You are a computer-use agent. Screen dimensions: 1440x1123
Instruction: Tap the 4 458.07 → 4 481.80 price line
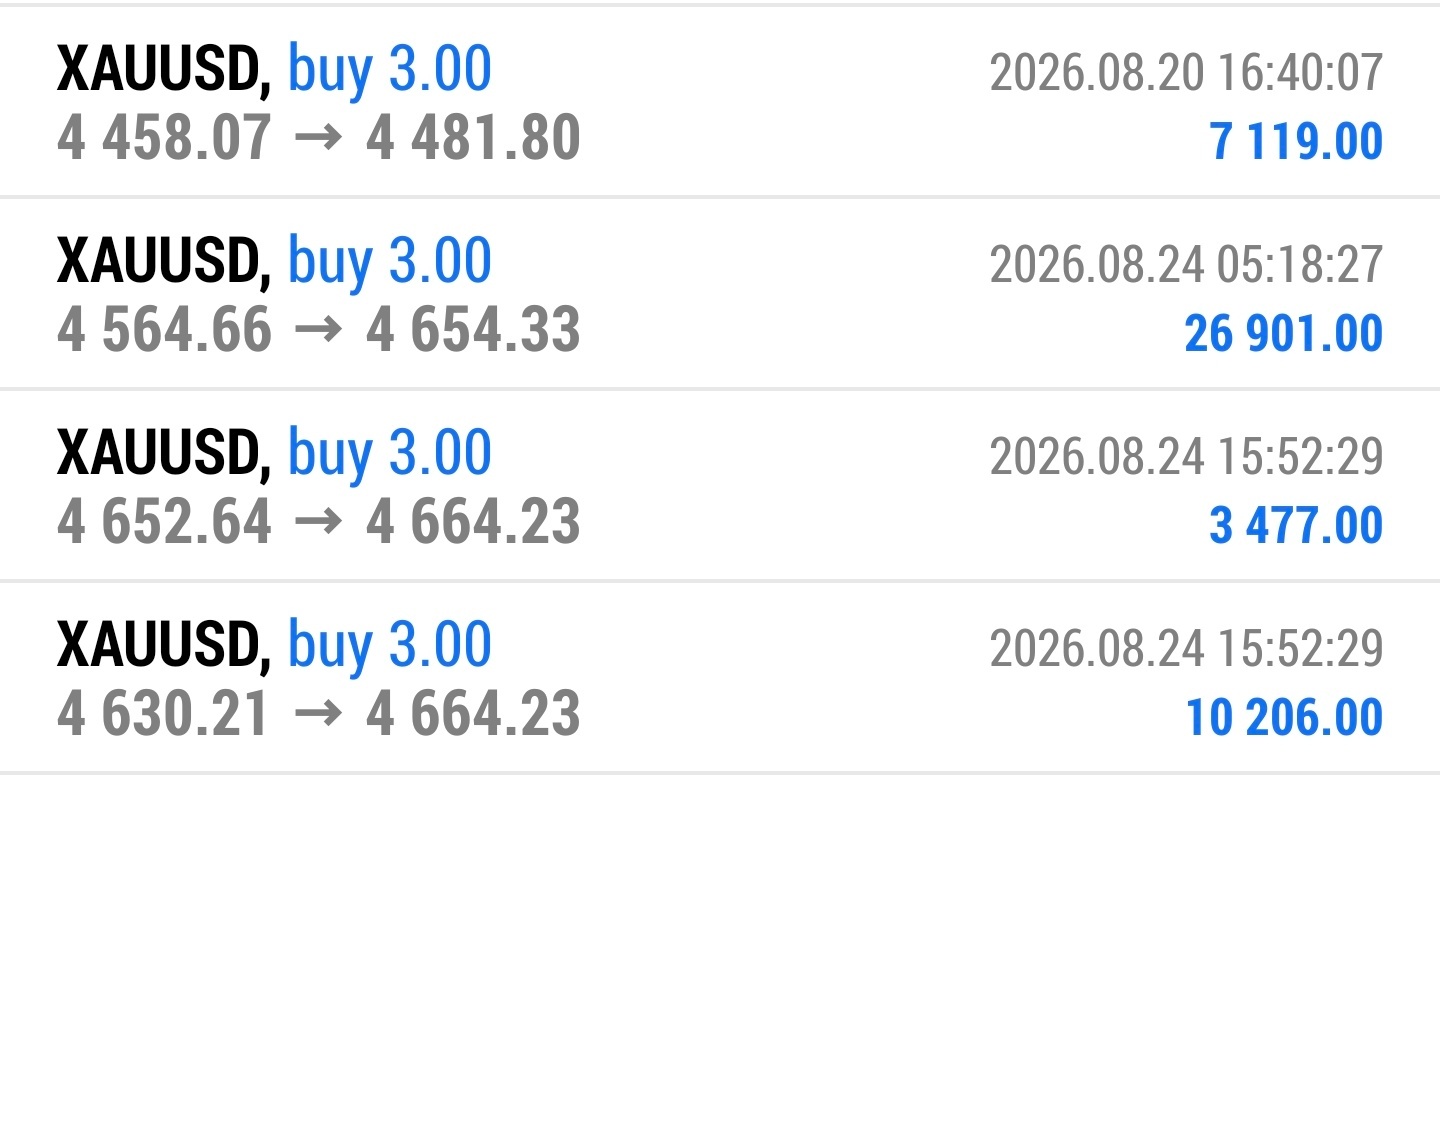(x=318, y=138)
